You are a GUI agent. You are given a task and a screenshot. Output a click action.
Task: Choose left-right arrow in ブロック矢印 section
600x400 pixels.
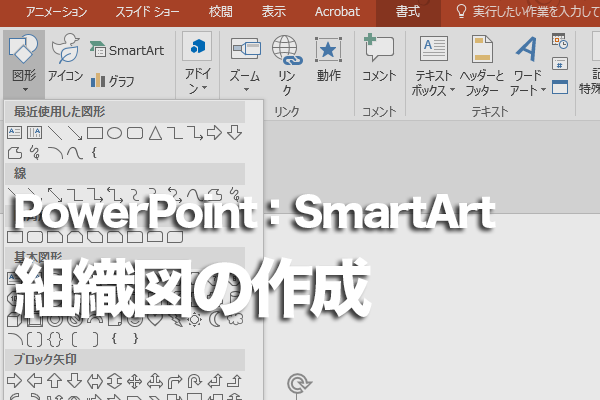95,381
